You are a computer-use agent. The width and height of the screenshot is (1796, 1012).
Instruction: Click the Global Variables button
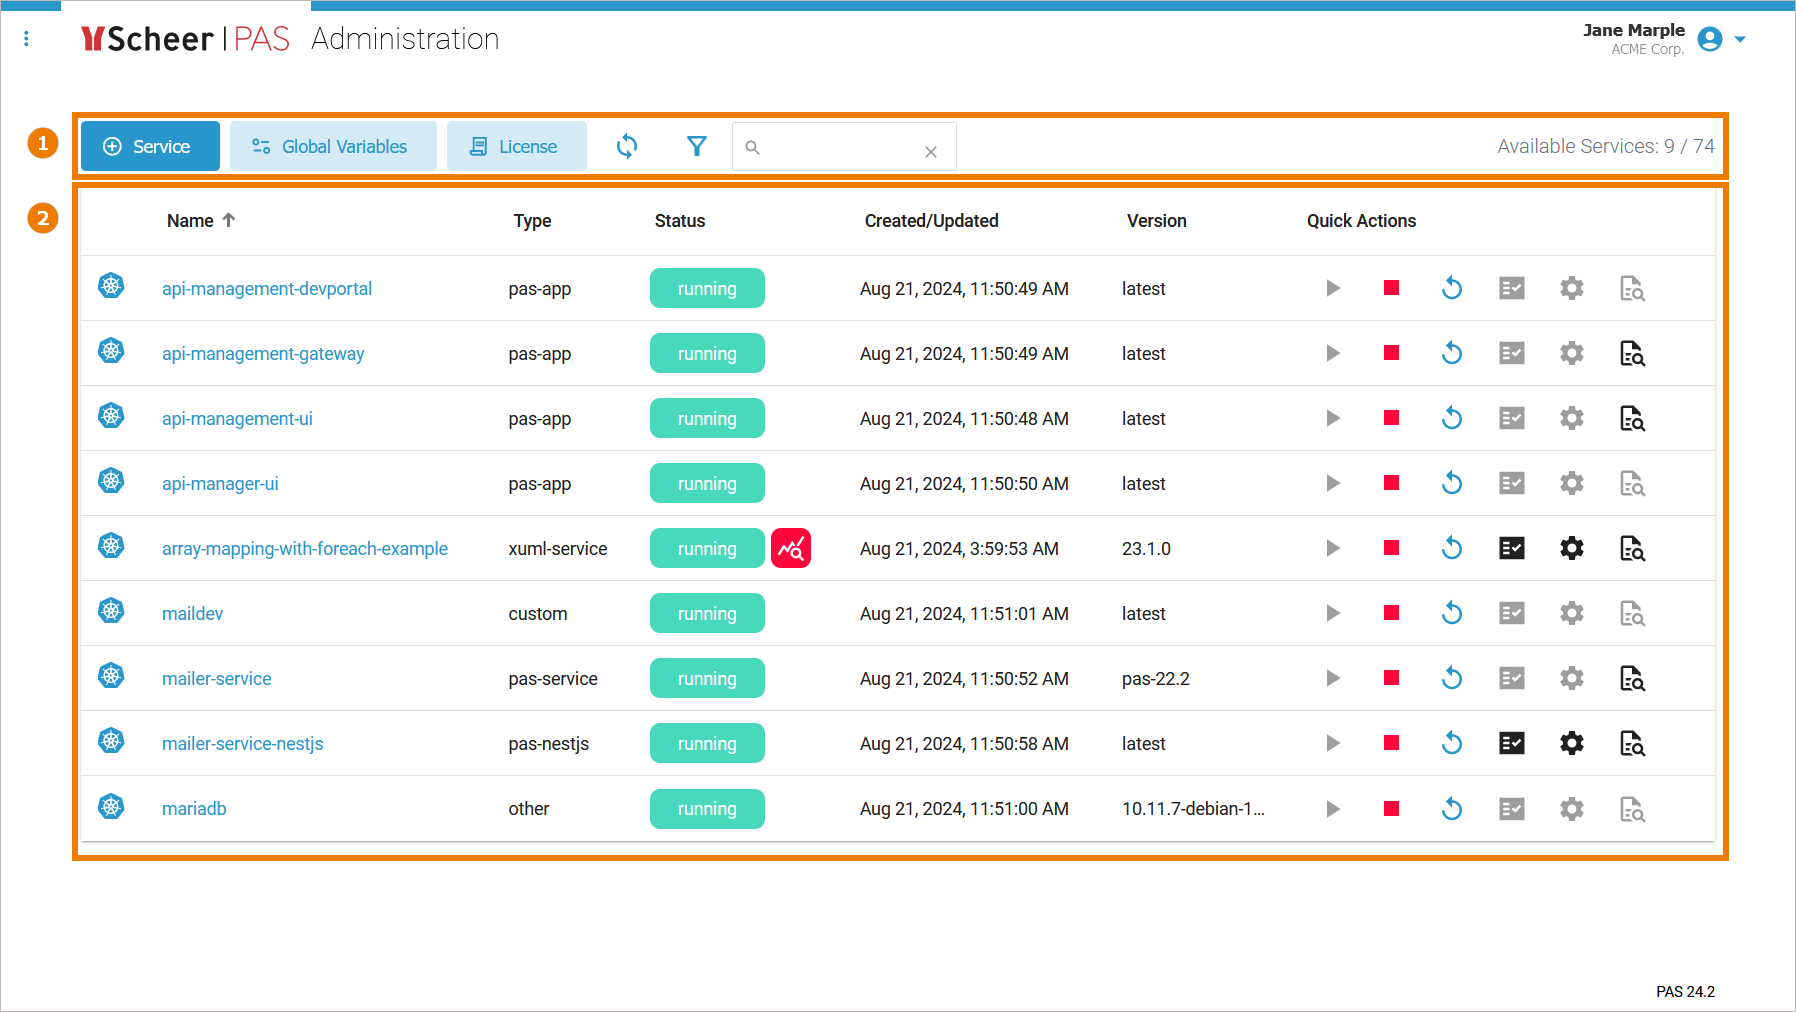point(333,147)
